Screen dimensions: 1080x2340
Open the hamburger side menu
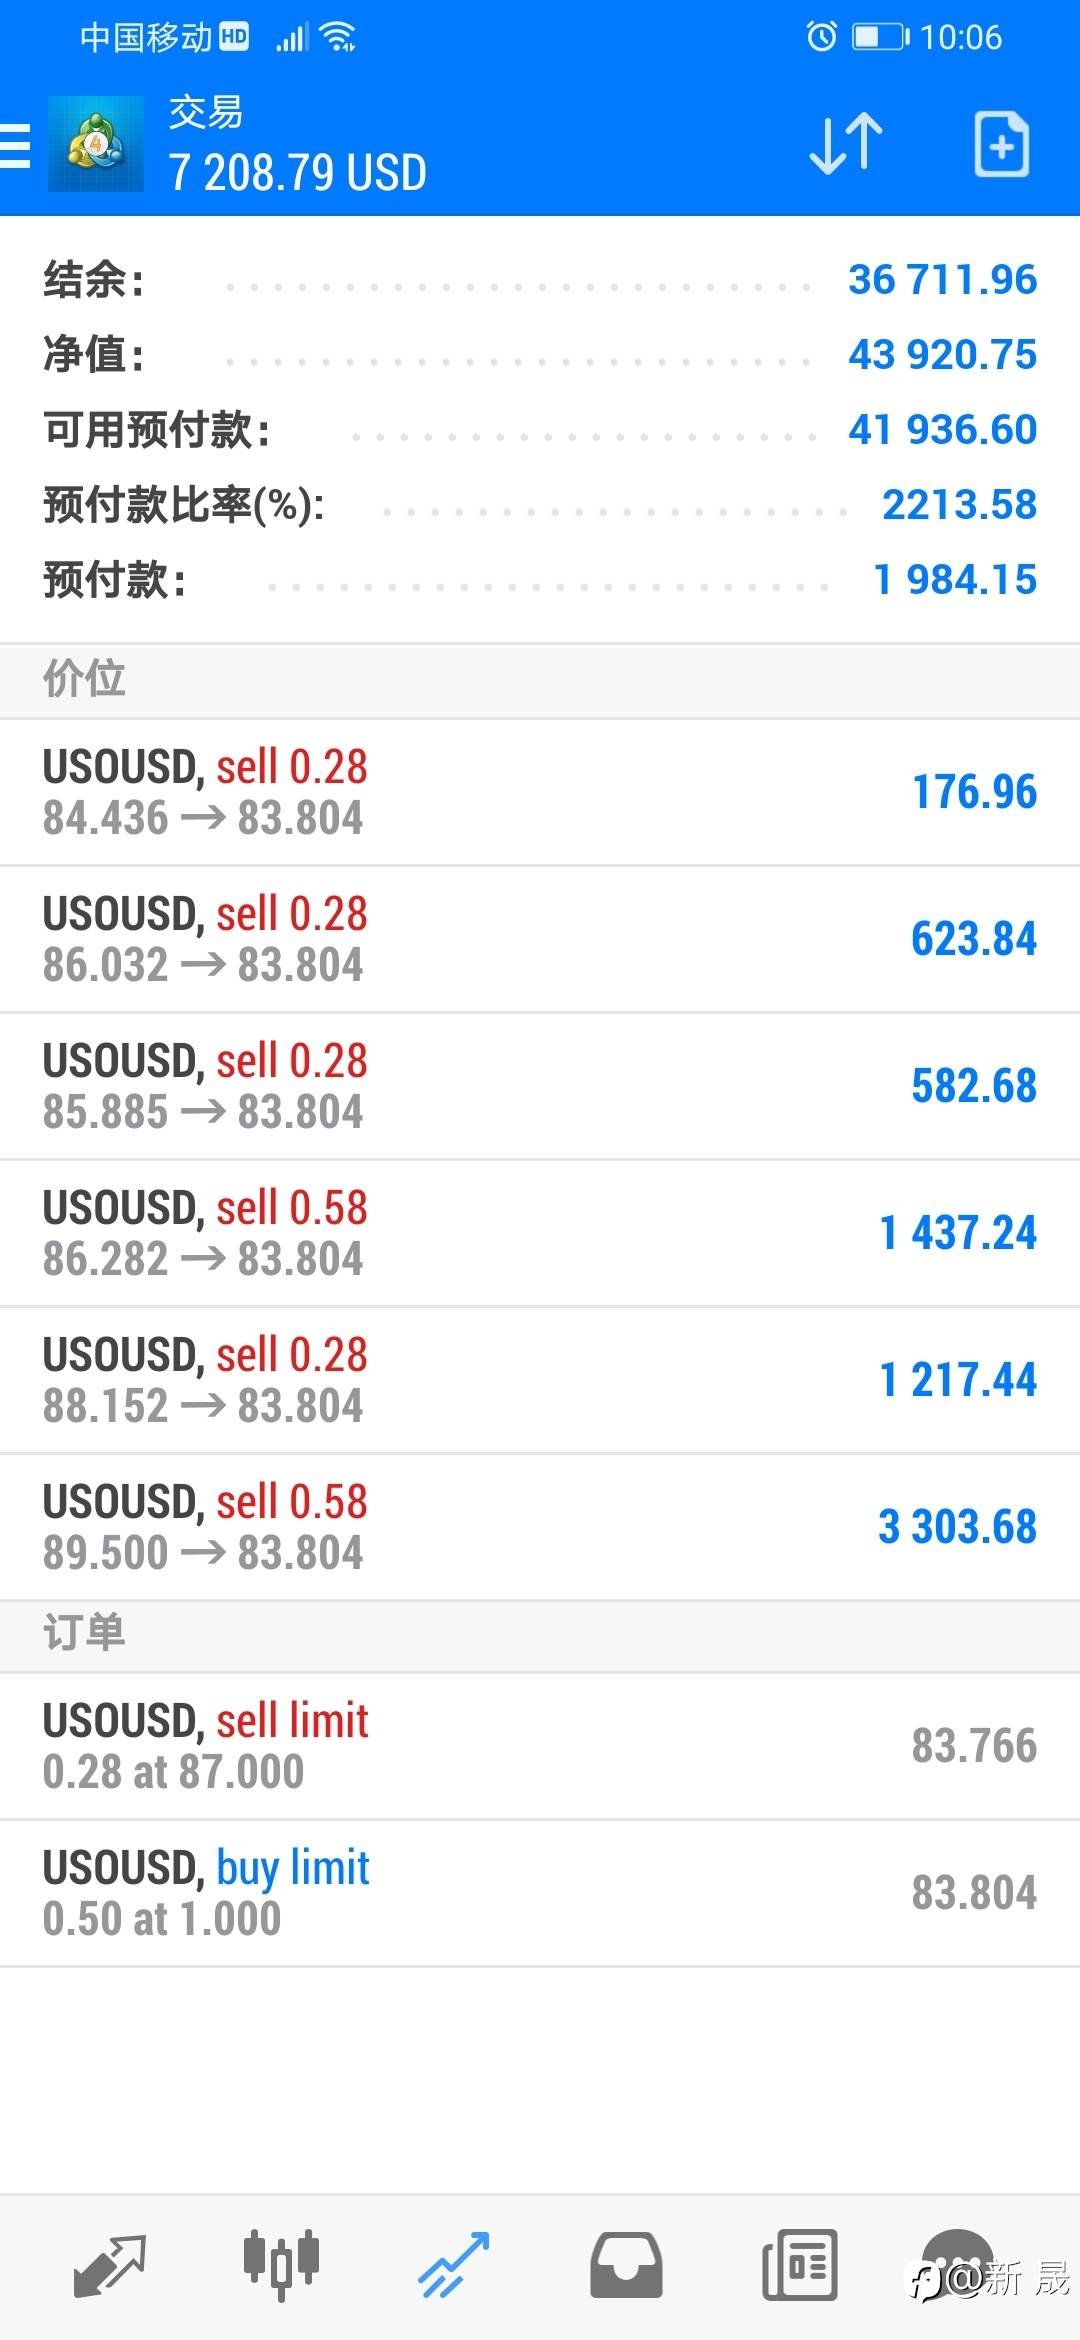coord(16,146)
